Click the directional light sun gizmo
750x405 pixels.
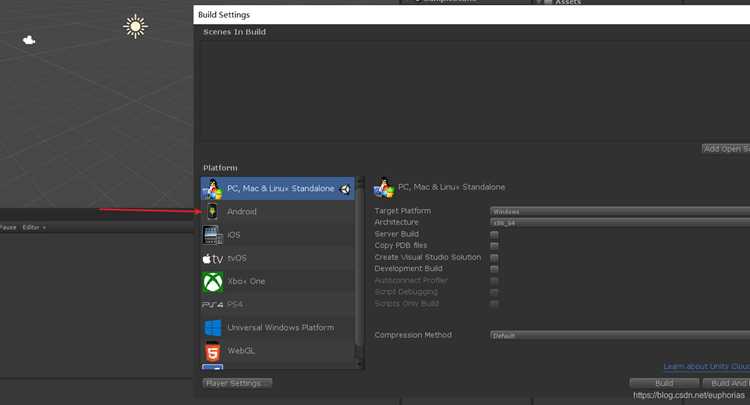pos(135,26)
